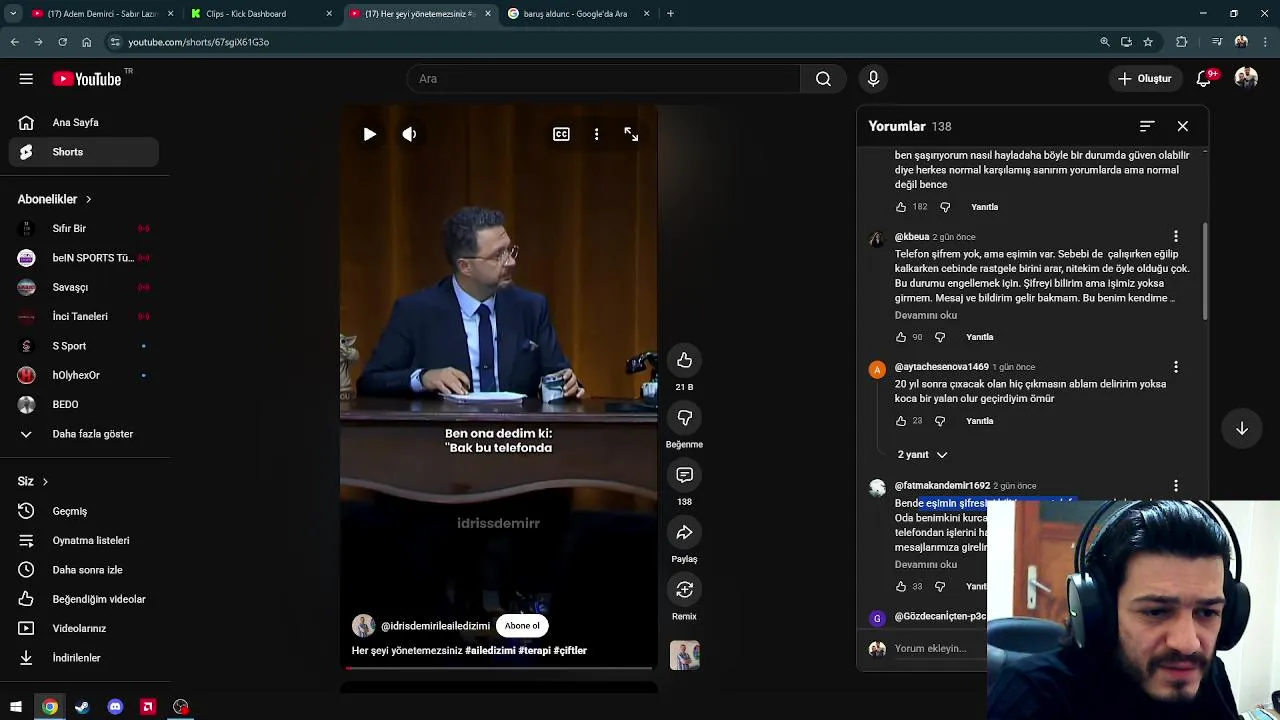Select Shorts in the sidebar
Image resolution: width=1280 pixels, height=720 pixels.
(84, 152)
